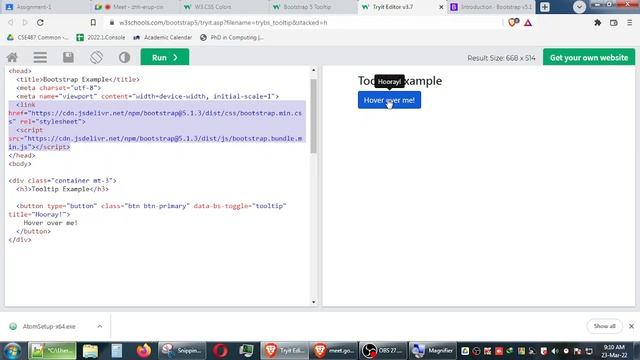Switch to Tryit Editor Brave taskbar window
The image size is (640, 360).
point(284,351)
